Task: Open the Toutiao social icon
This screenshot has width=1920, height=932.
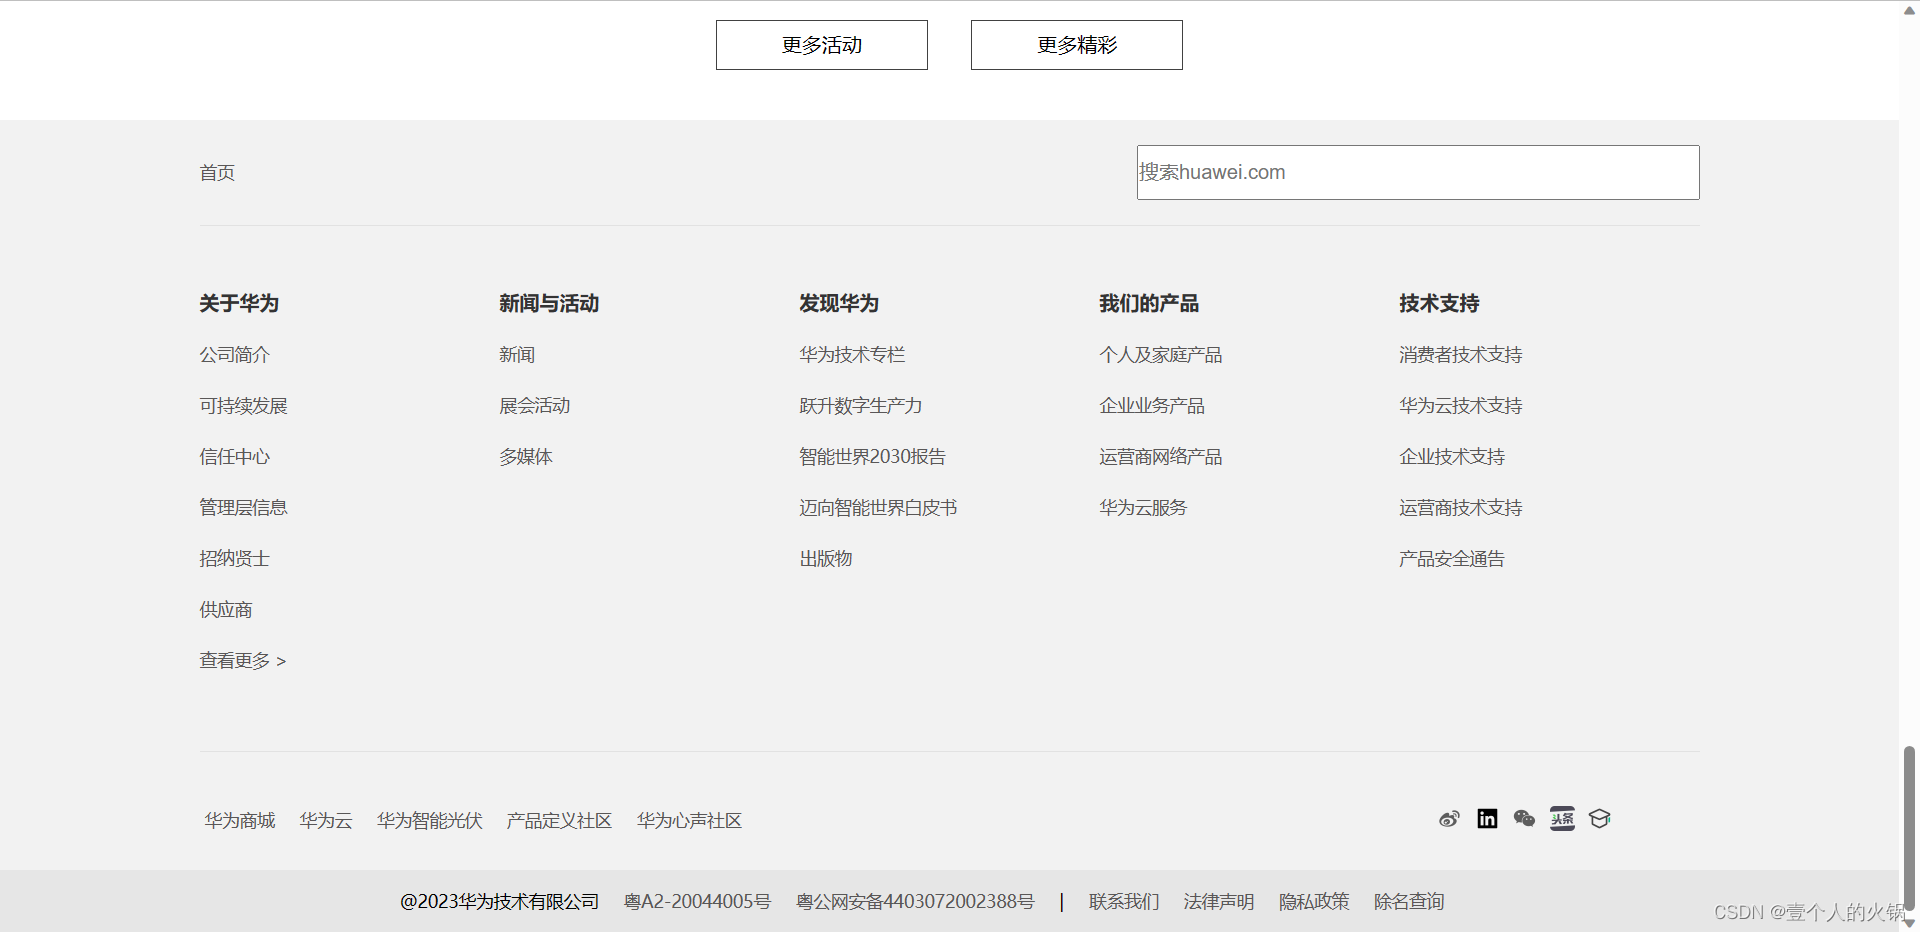Action: (x=1562, y=819)
